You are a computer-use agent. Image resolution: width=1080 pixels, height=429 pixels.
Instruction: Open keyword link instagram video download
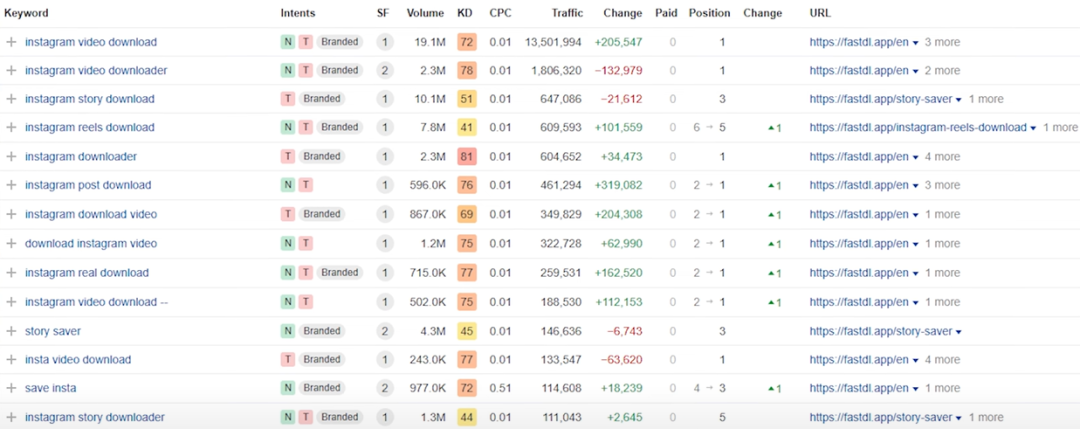[91, 42]
